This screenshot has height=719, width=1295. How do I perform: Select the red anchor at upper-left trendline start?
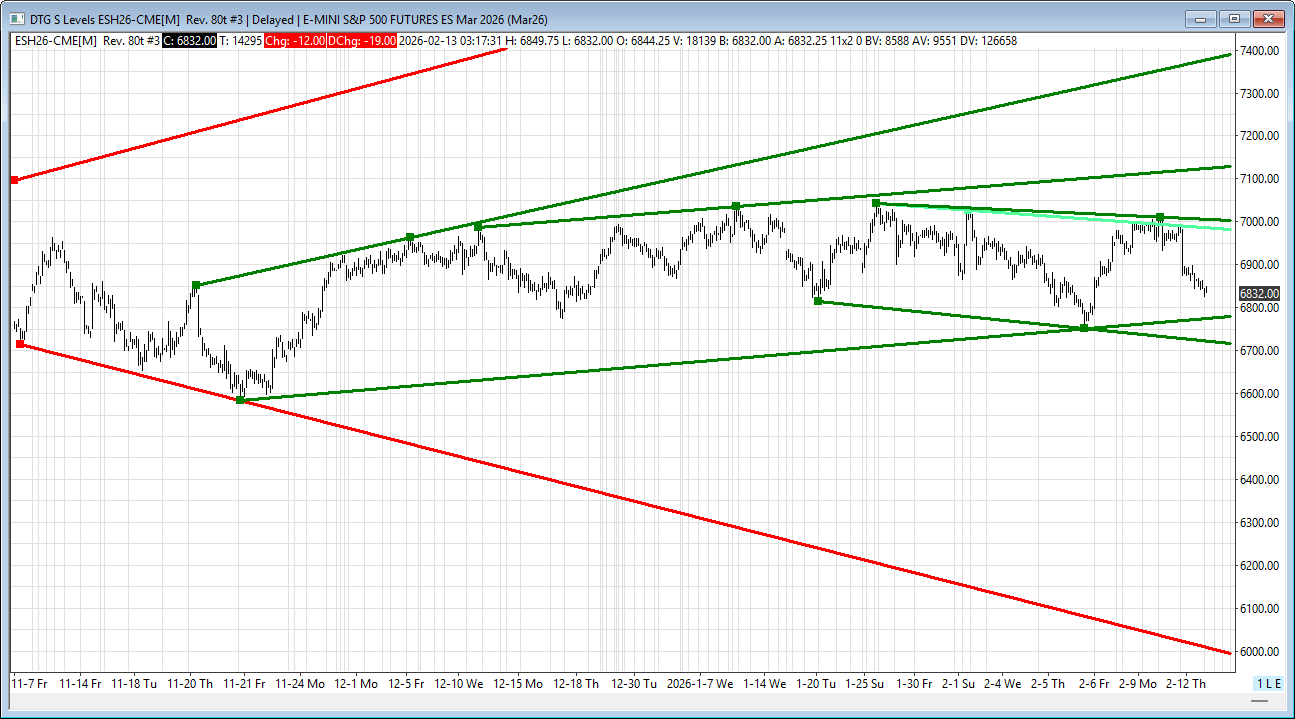[14, 180]
